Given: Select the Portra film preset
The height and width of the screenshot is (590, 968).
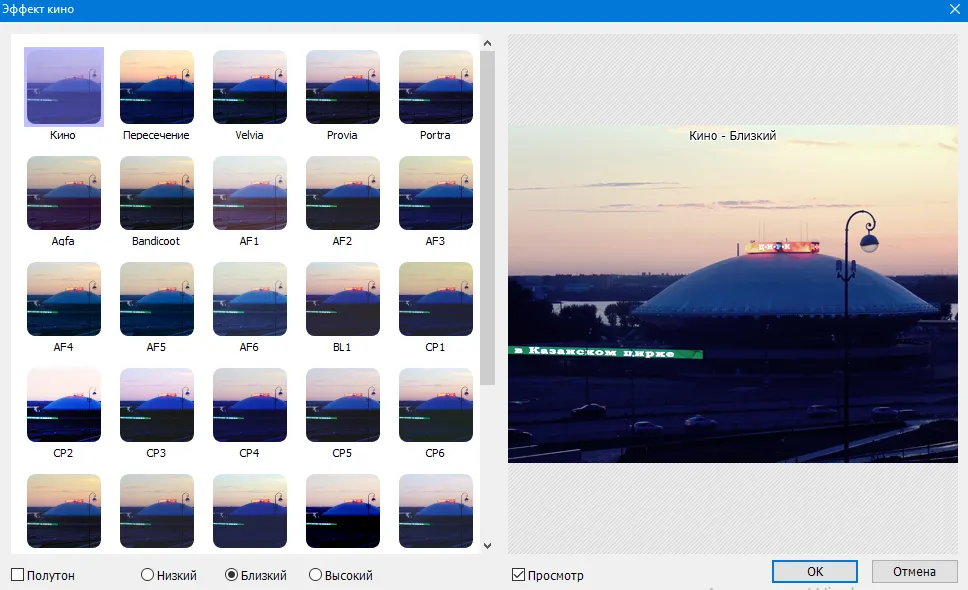Looking at the screenshot, I should click(x=436, y=87).
